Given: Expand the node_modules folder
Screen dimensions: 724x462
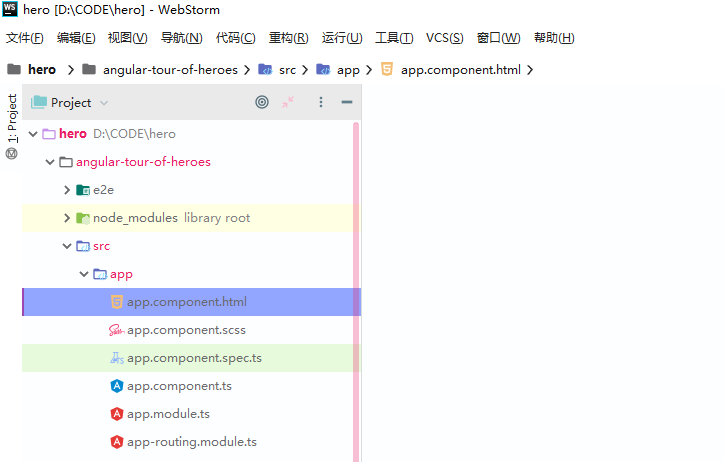Looking at the screenshot, I should pos(66,218).
